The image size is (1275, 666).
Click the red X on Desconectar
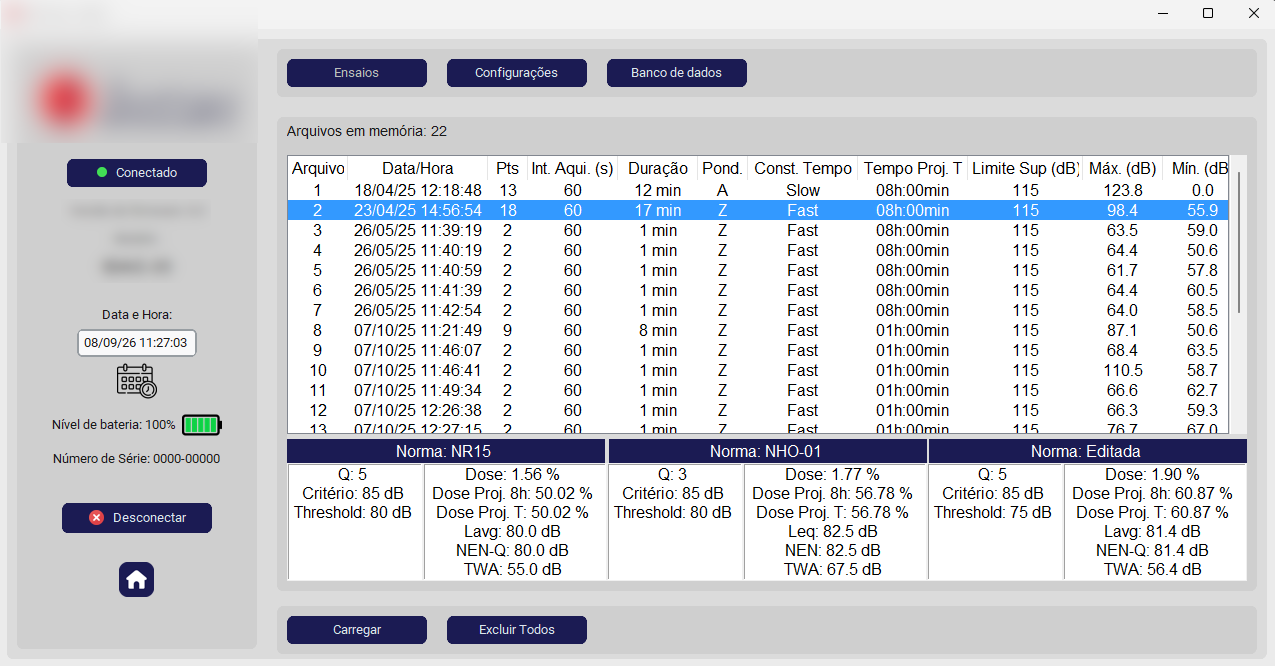click(x=96, y=518)
